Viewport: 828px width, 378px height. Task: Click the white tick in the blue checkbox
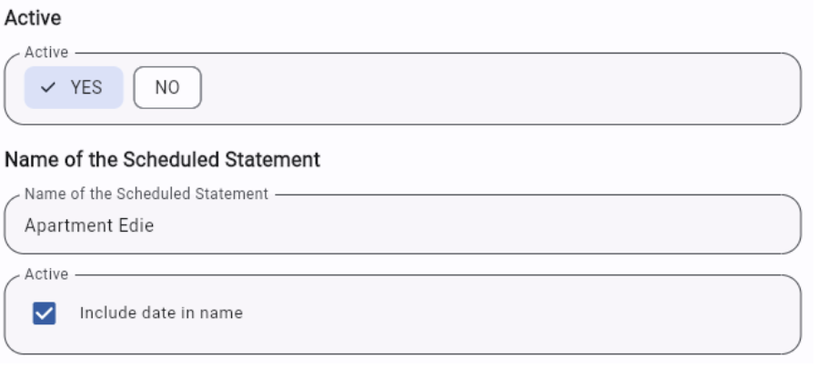[44, 314]
